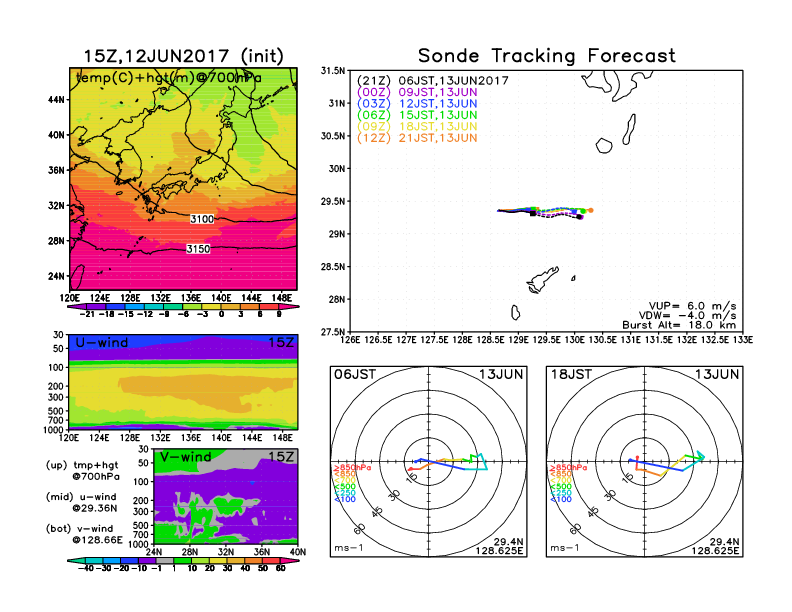Click the "40N" latitude tick under the V-wind panel
The image size is (792, 612).
[298, 552]
